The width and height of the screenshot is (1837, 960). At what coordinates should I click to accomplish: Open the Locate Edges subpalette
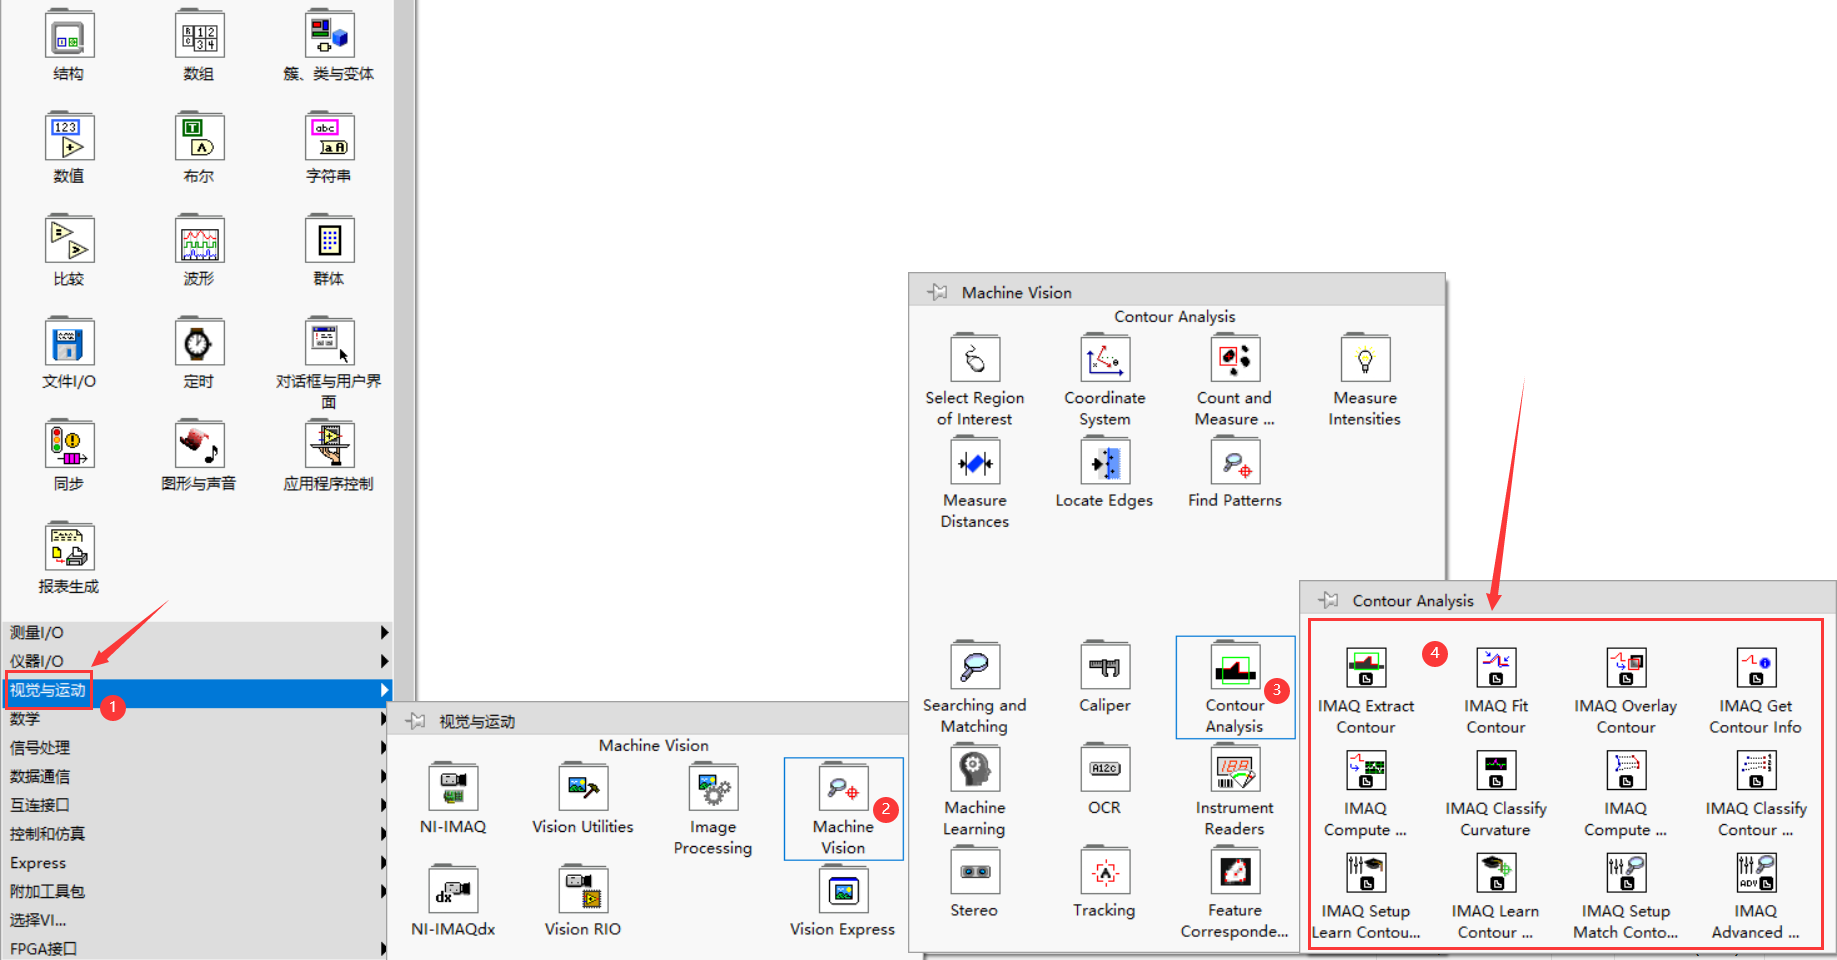(x=1105, y=461)
